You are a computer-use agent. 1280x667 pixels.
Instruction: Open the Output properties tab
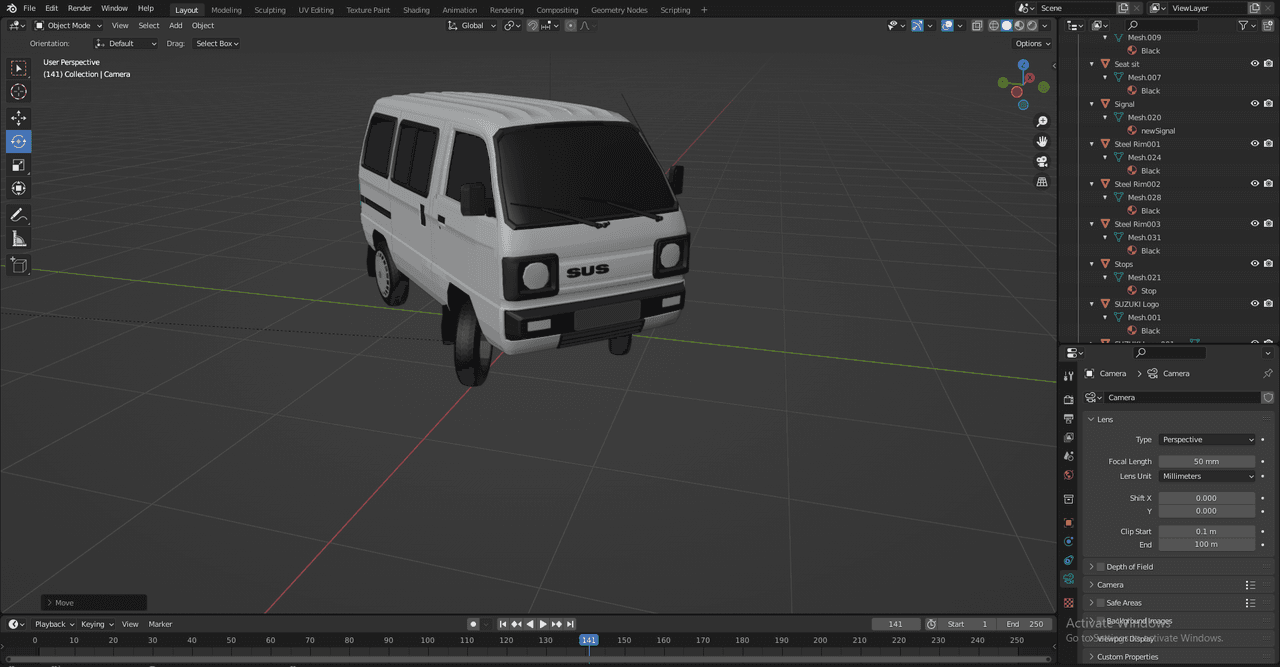coord(1069,418)
